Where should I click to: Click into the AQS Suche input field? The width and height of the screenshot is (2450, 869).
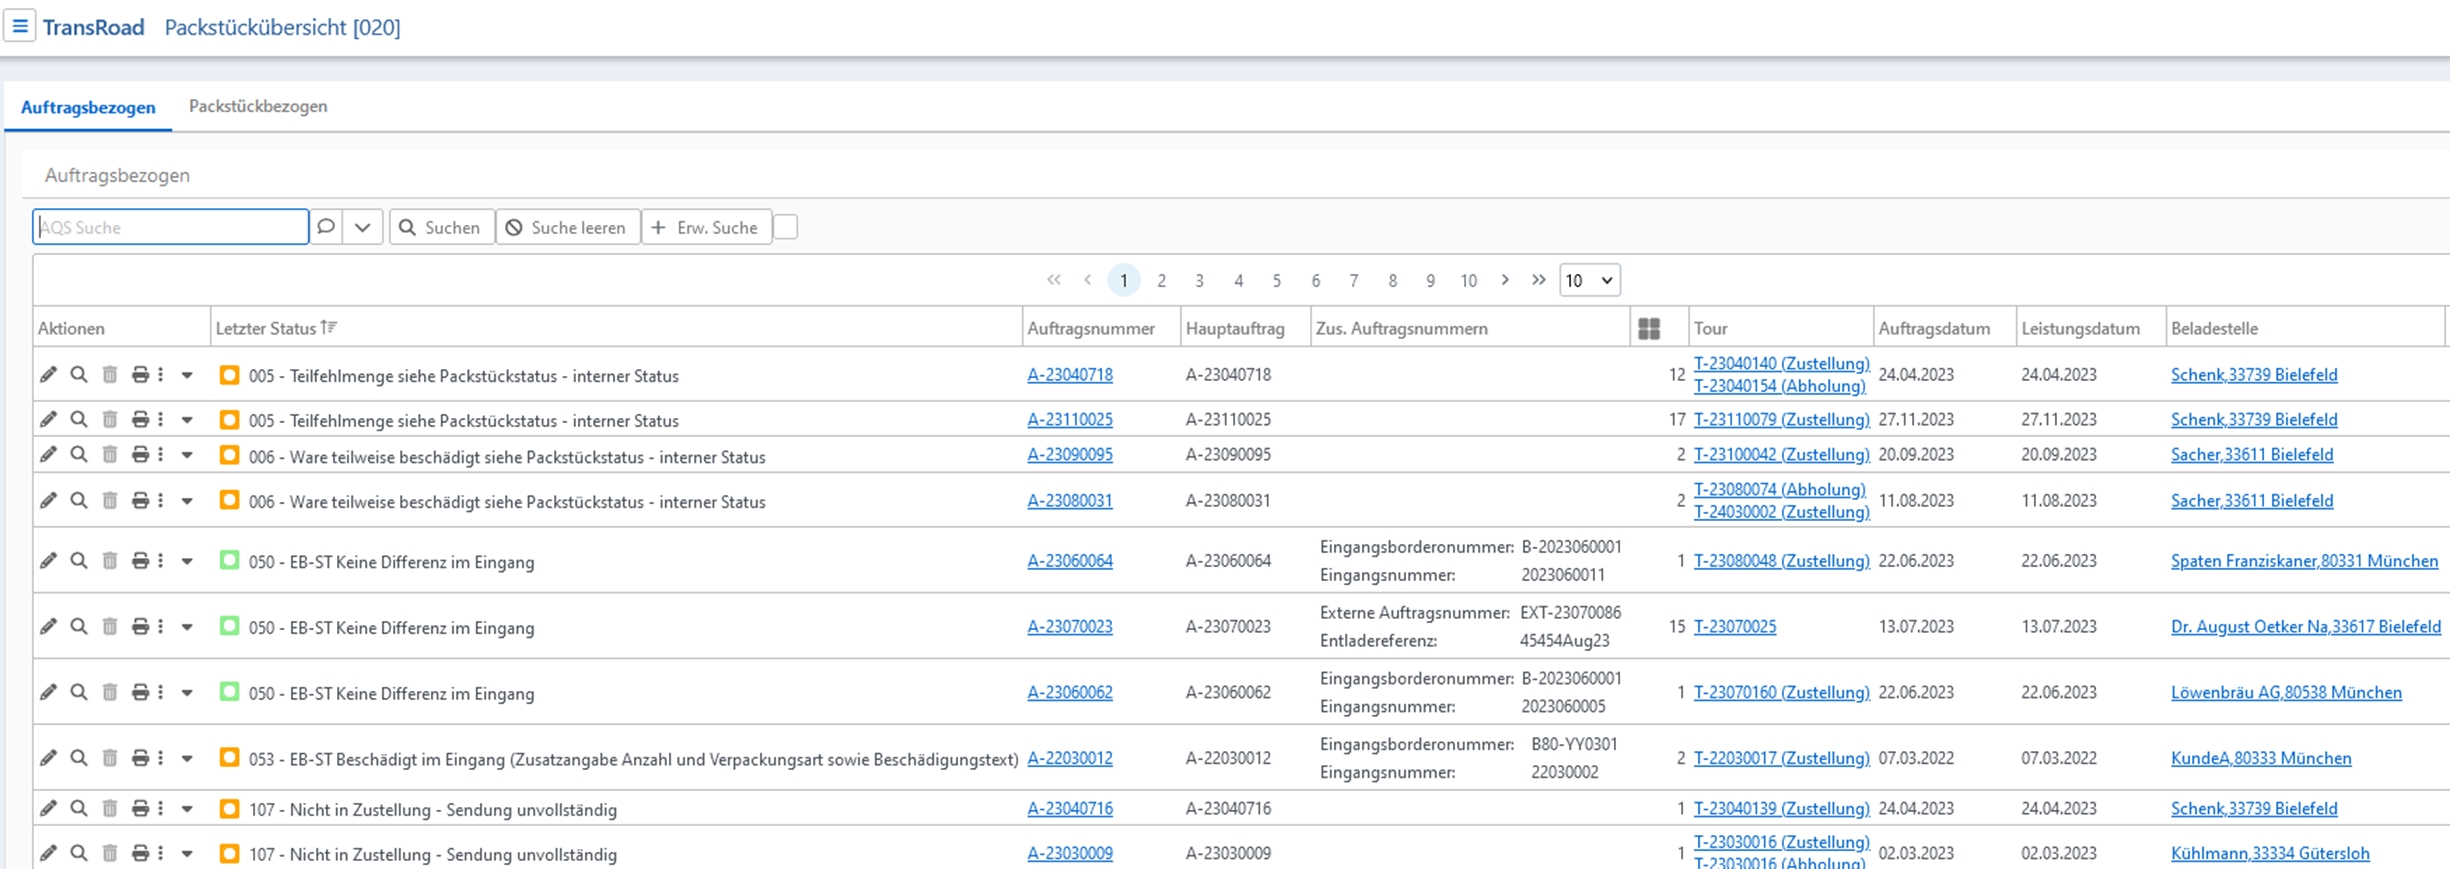(x=170, y=227)
